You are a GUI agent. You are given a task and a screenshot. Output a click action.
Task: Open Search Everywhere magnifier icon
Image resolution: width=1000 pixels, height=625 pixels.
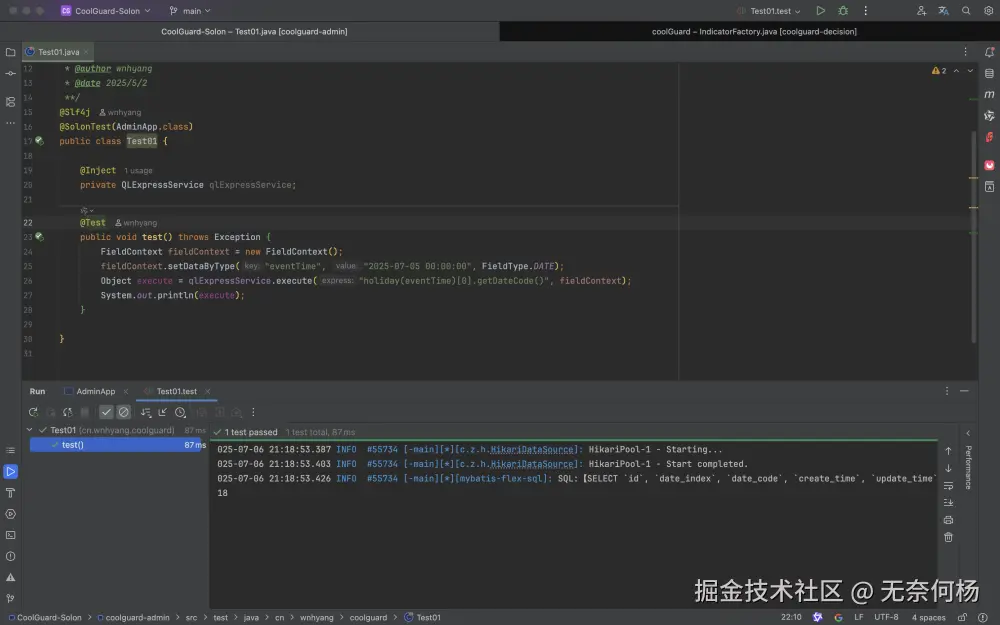(x=966, y=11)
